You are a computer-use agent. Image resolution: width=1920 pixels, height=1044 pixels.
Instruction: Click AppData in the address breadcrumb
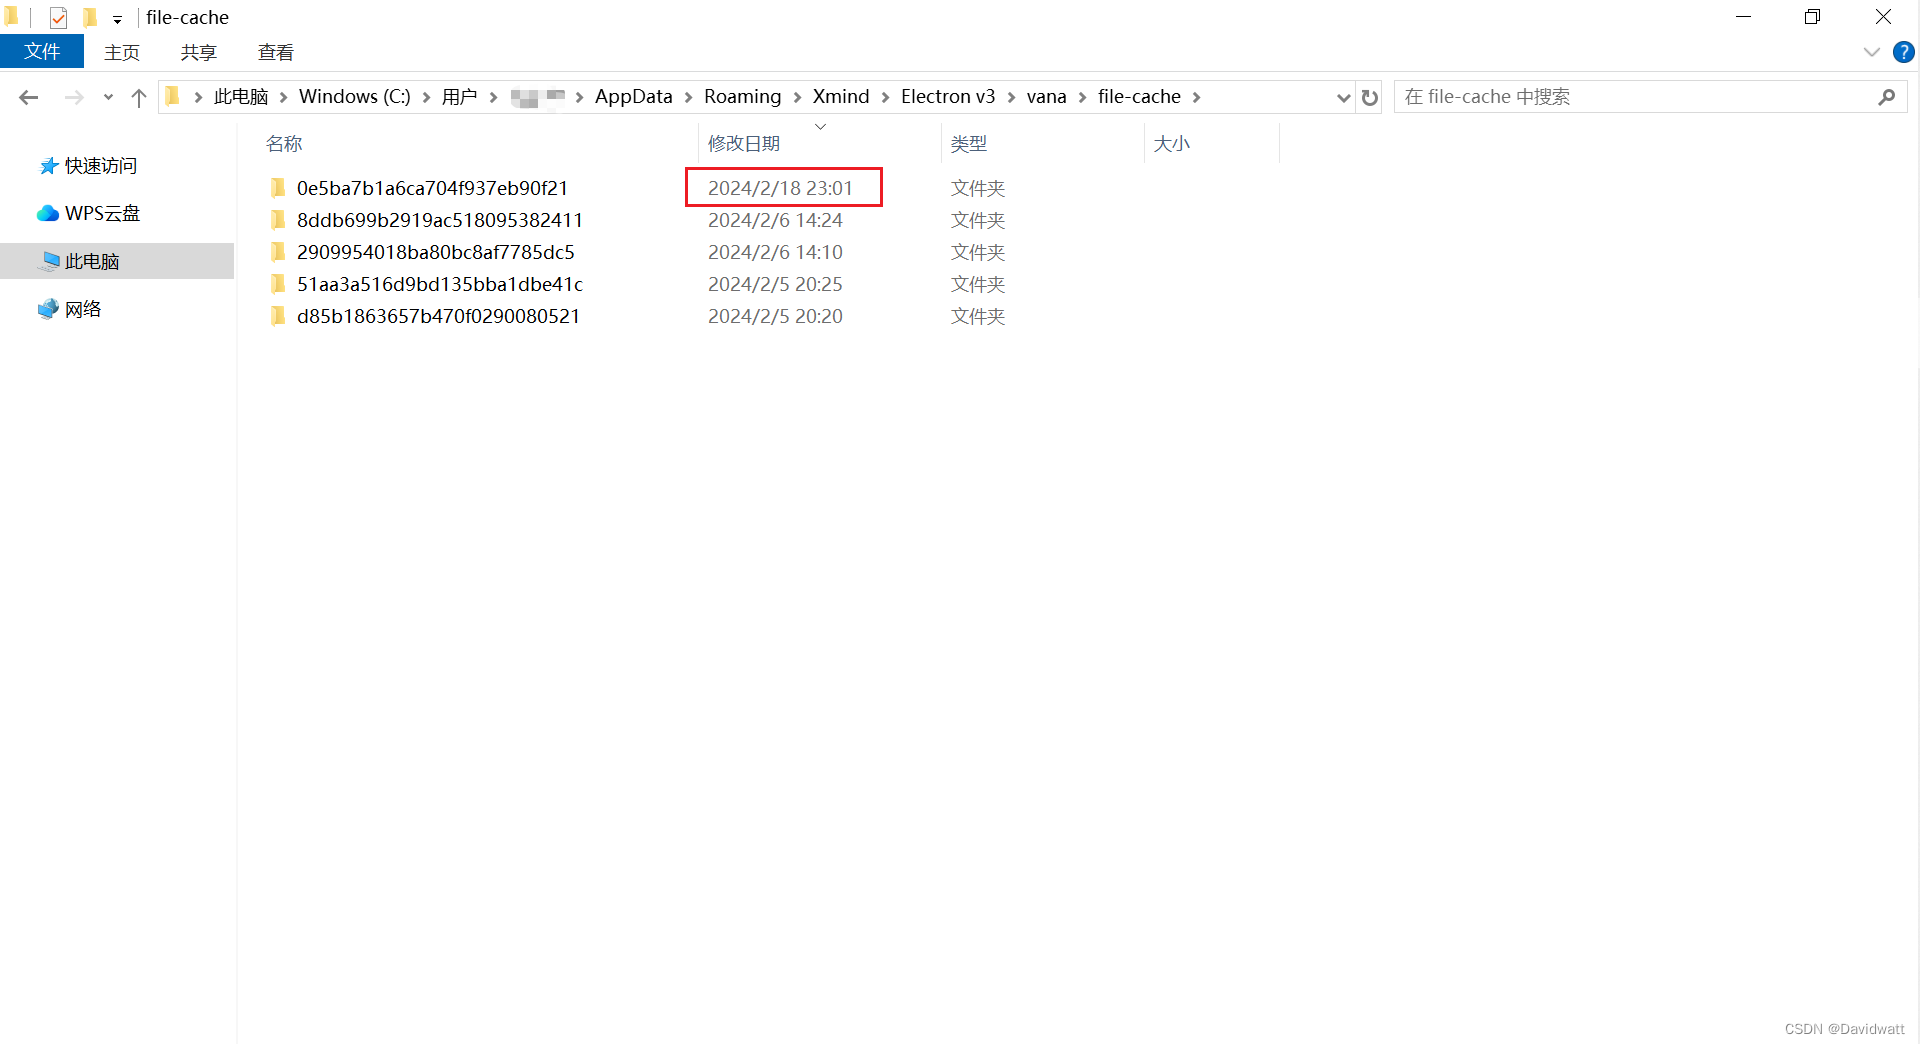point(634,97)
